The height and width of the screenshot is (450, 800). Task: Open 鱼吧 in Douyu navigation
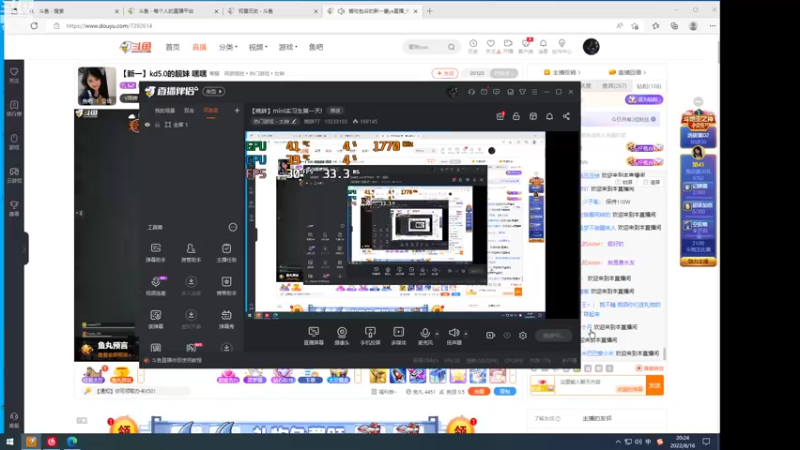pyautogui.click(x=316, y=47)
